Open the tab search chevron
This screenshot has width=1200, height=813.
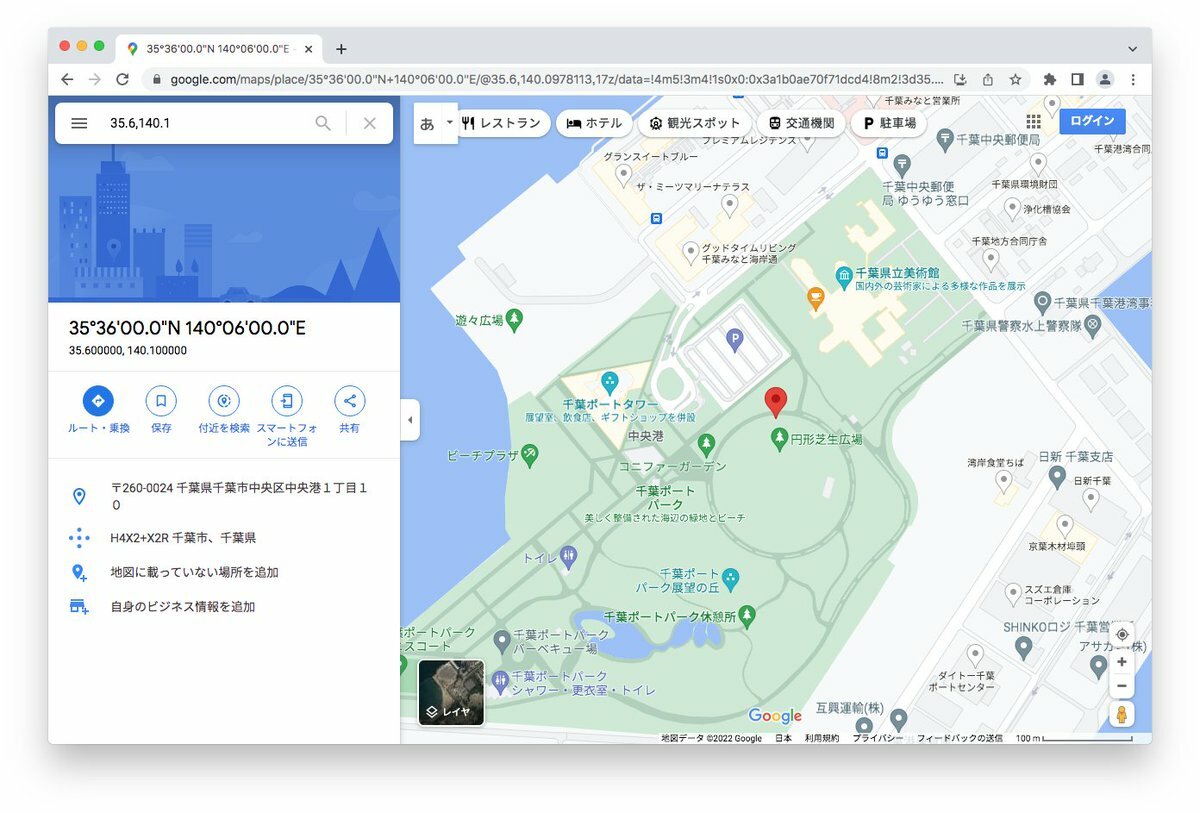click(x=1132, y=49)
